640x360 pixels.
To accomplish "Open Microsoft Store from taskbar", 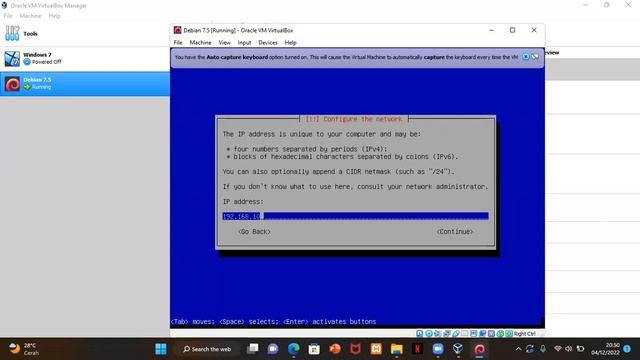I will [x=314, y=349].
